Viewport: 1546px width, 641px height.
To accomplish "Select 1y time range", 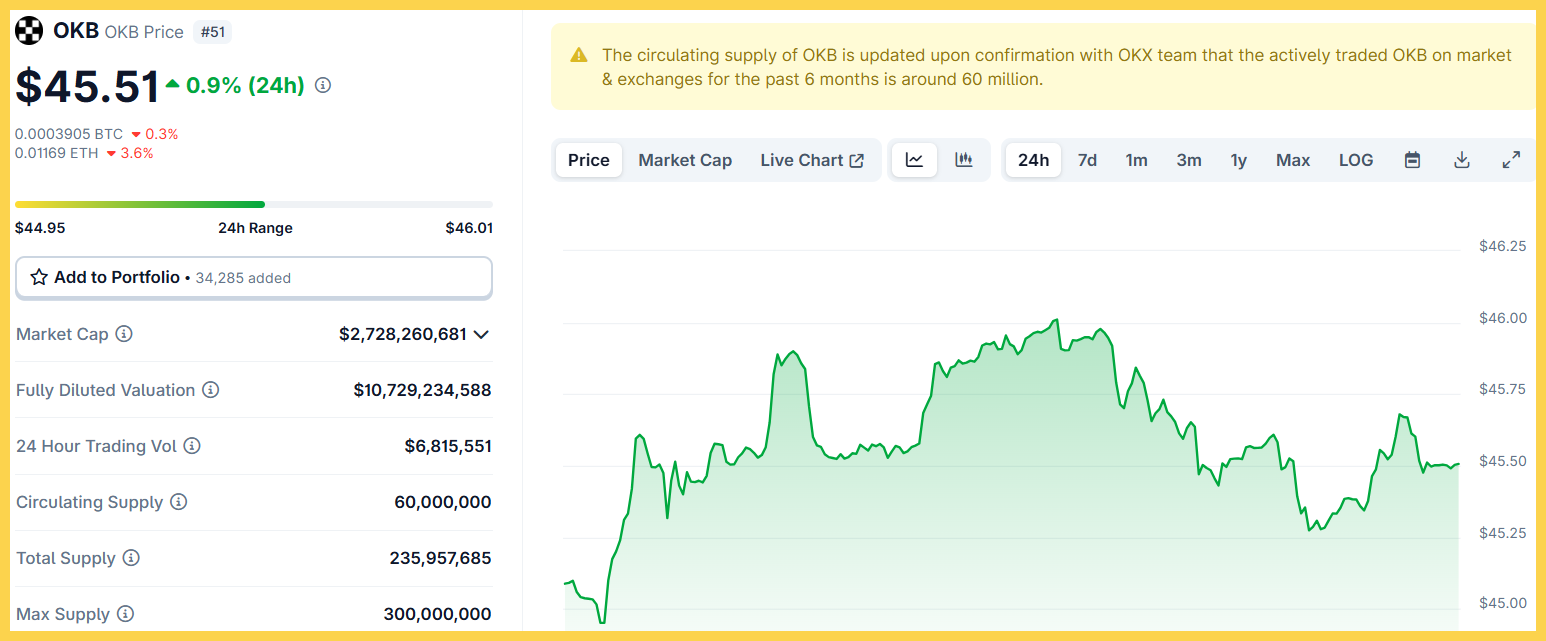I will tap(1239, 160).
